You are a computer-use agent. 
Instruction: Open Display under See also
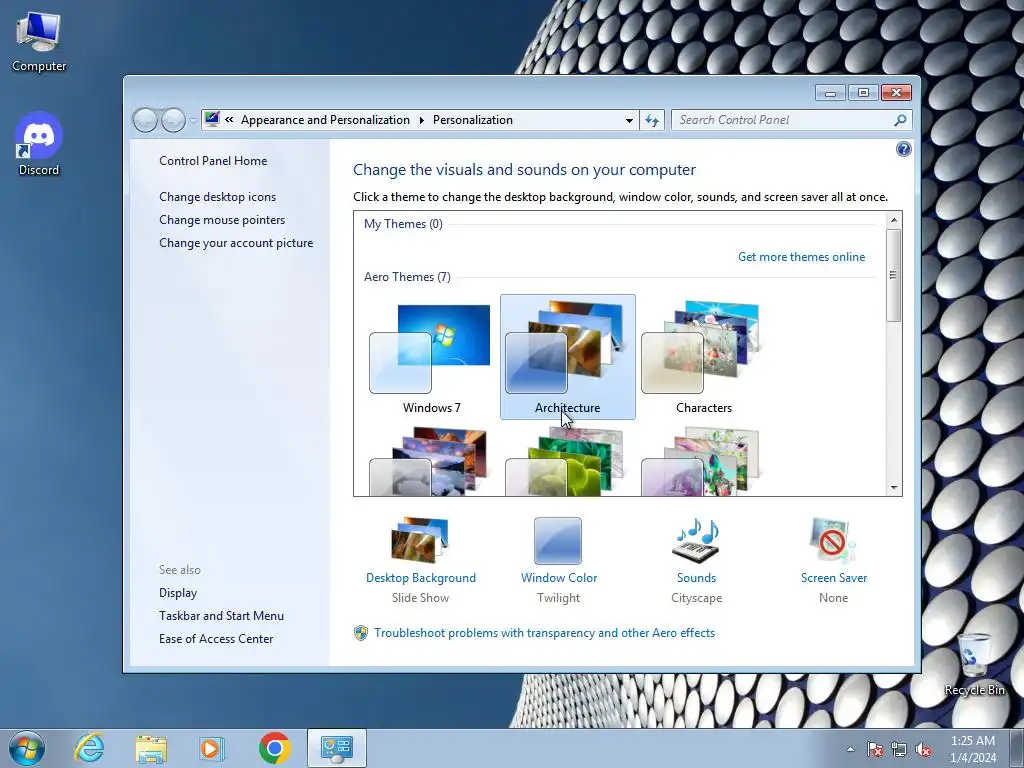pyautogui.click(x=178, y=593)
